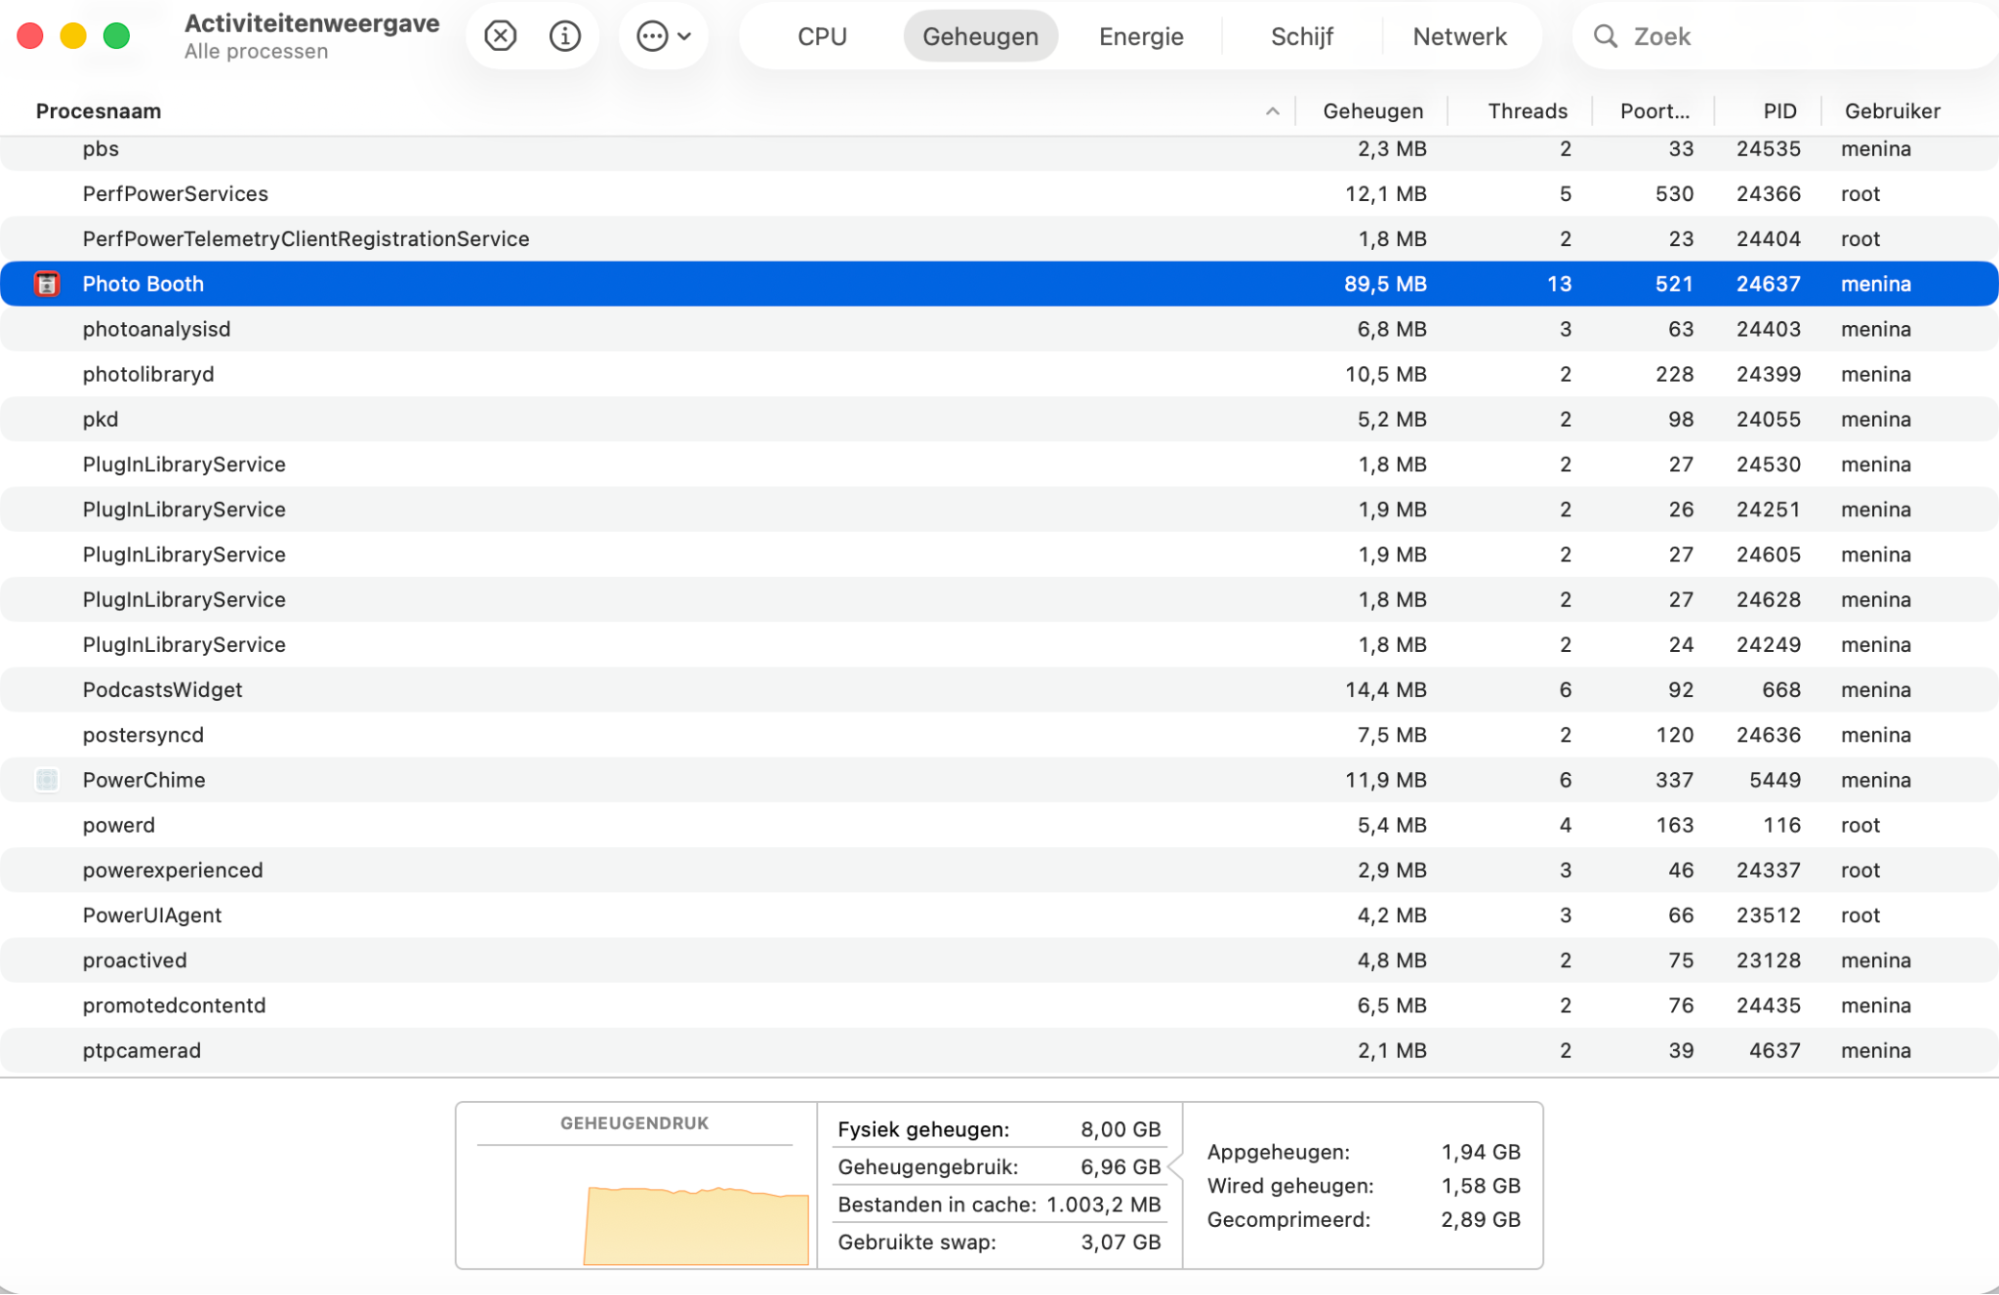Select the powerexperienced process
This screenshot has height=1295, width=1999.
999,870
